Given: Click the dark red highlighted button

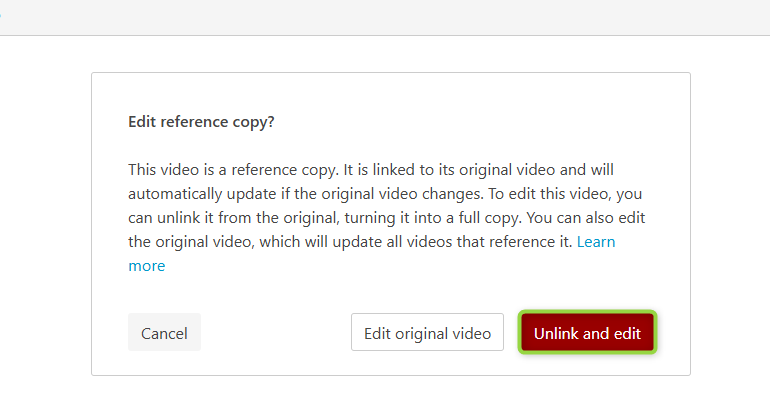Looking at the screenshot, I should coord(587,332).
